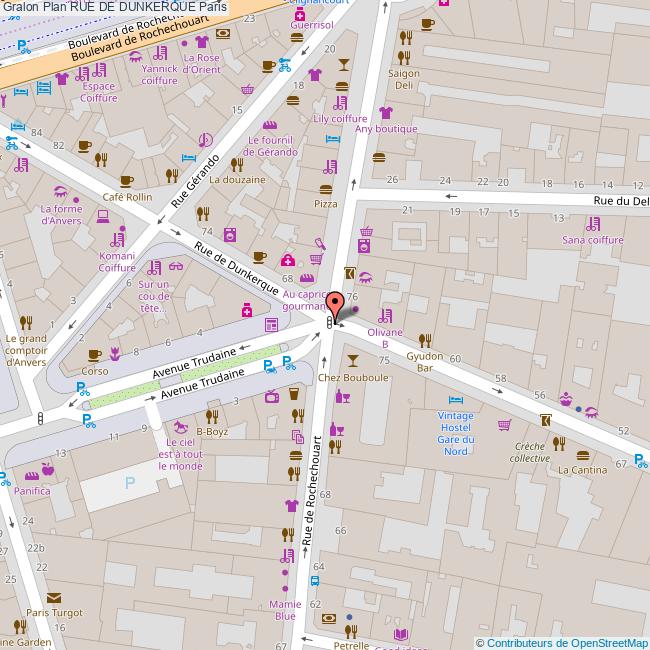Click the Crèche collective label

(530, 452)
